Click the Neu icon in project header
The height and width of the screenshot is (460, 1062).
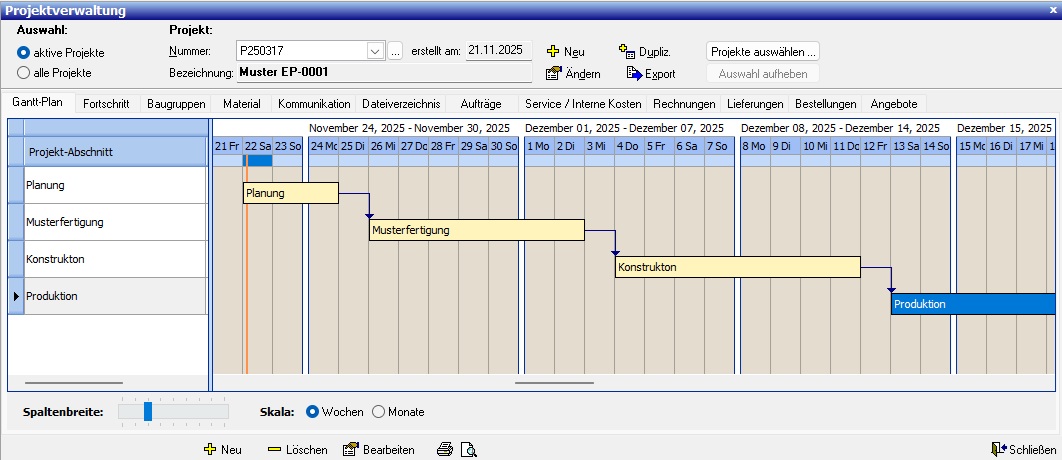pos(553,51)
